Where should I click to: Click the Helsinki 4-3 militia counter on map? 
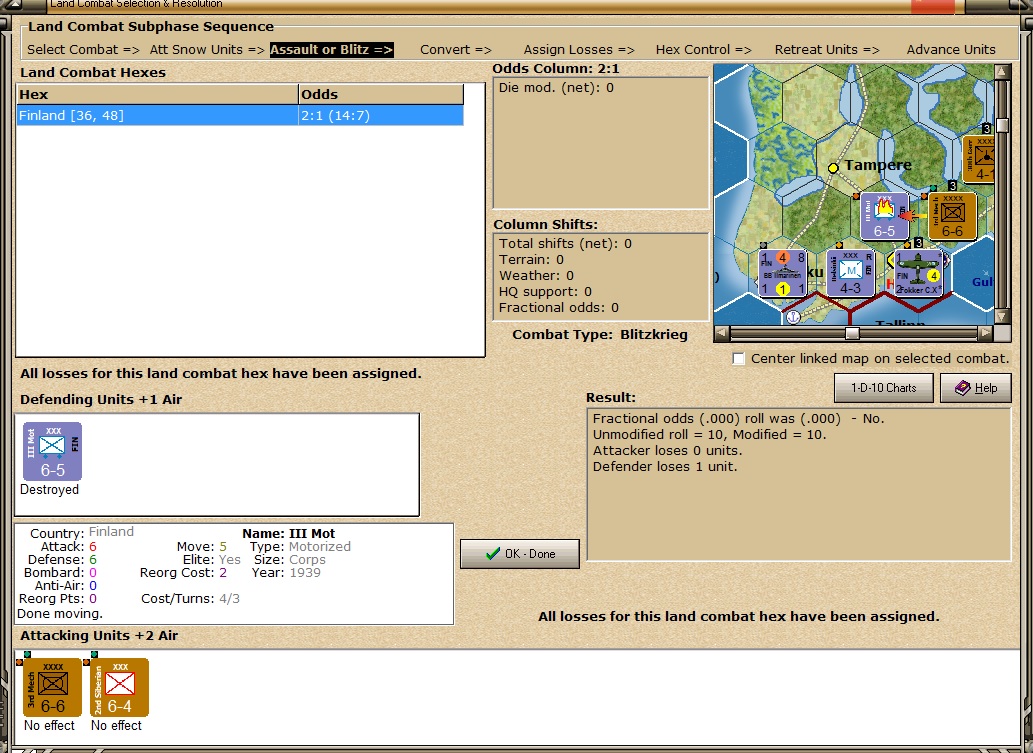851,273
